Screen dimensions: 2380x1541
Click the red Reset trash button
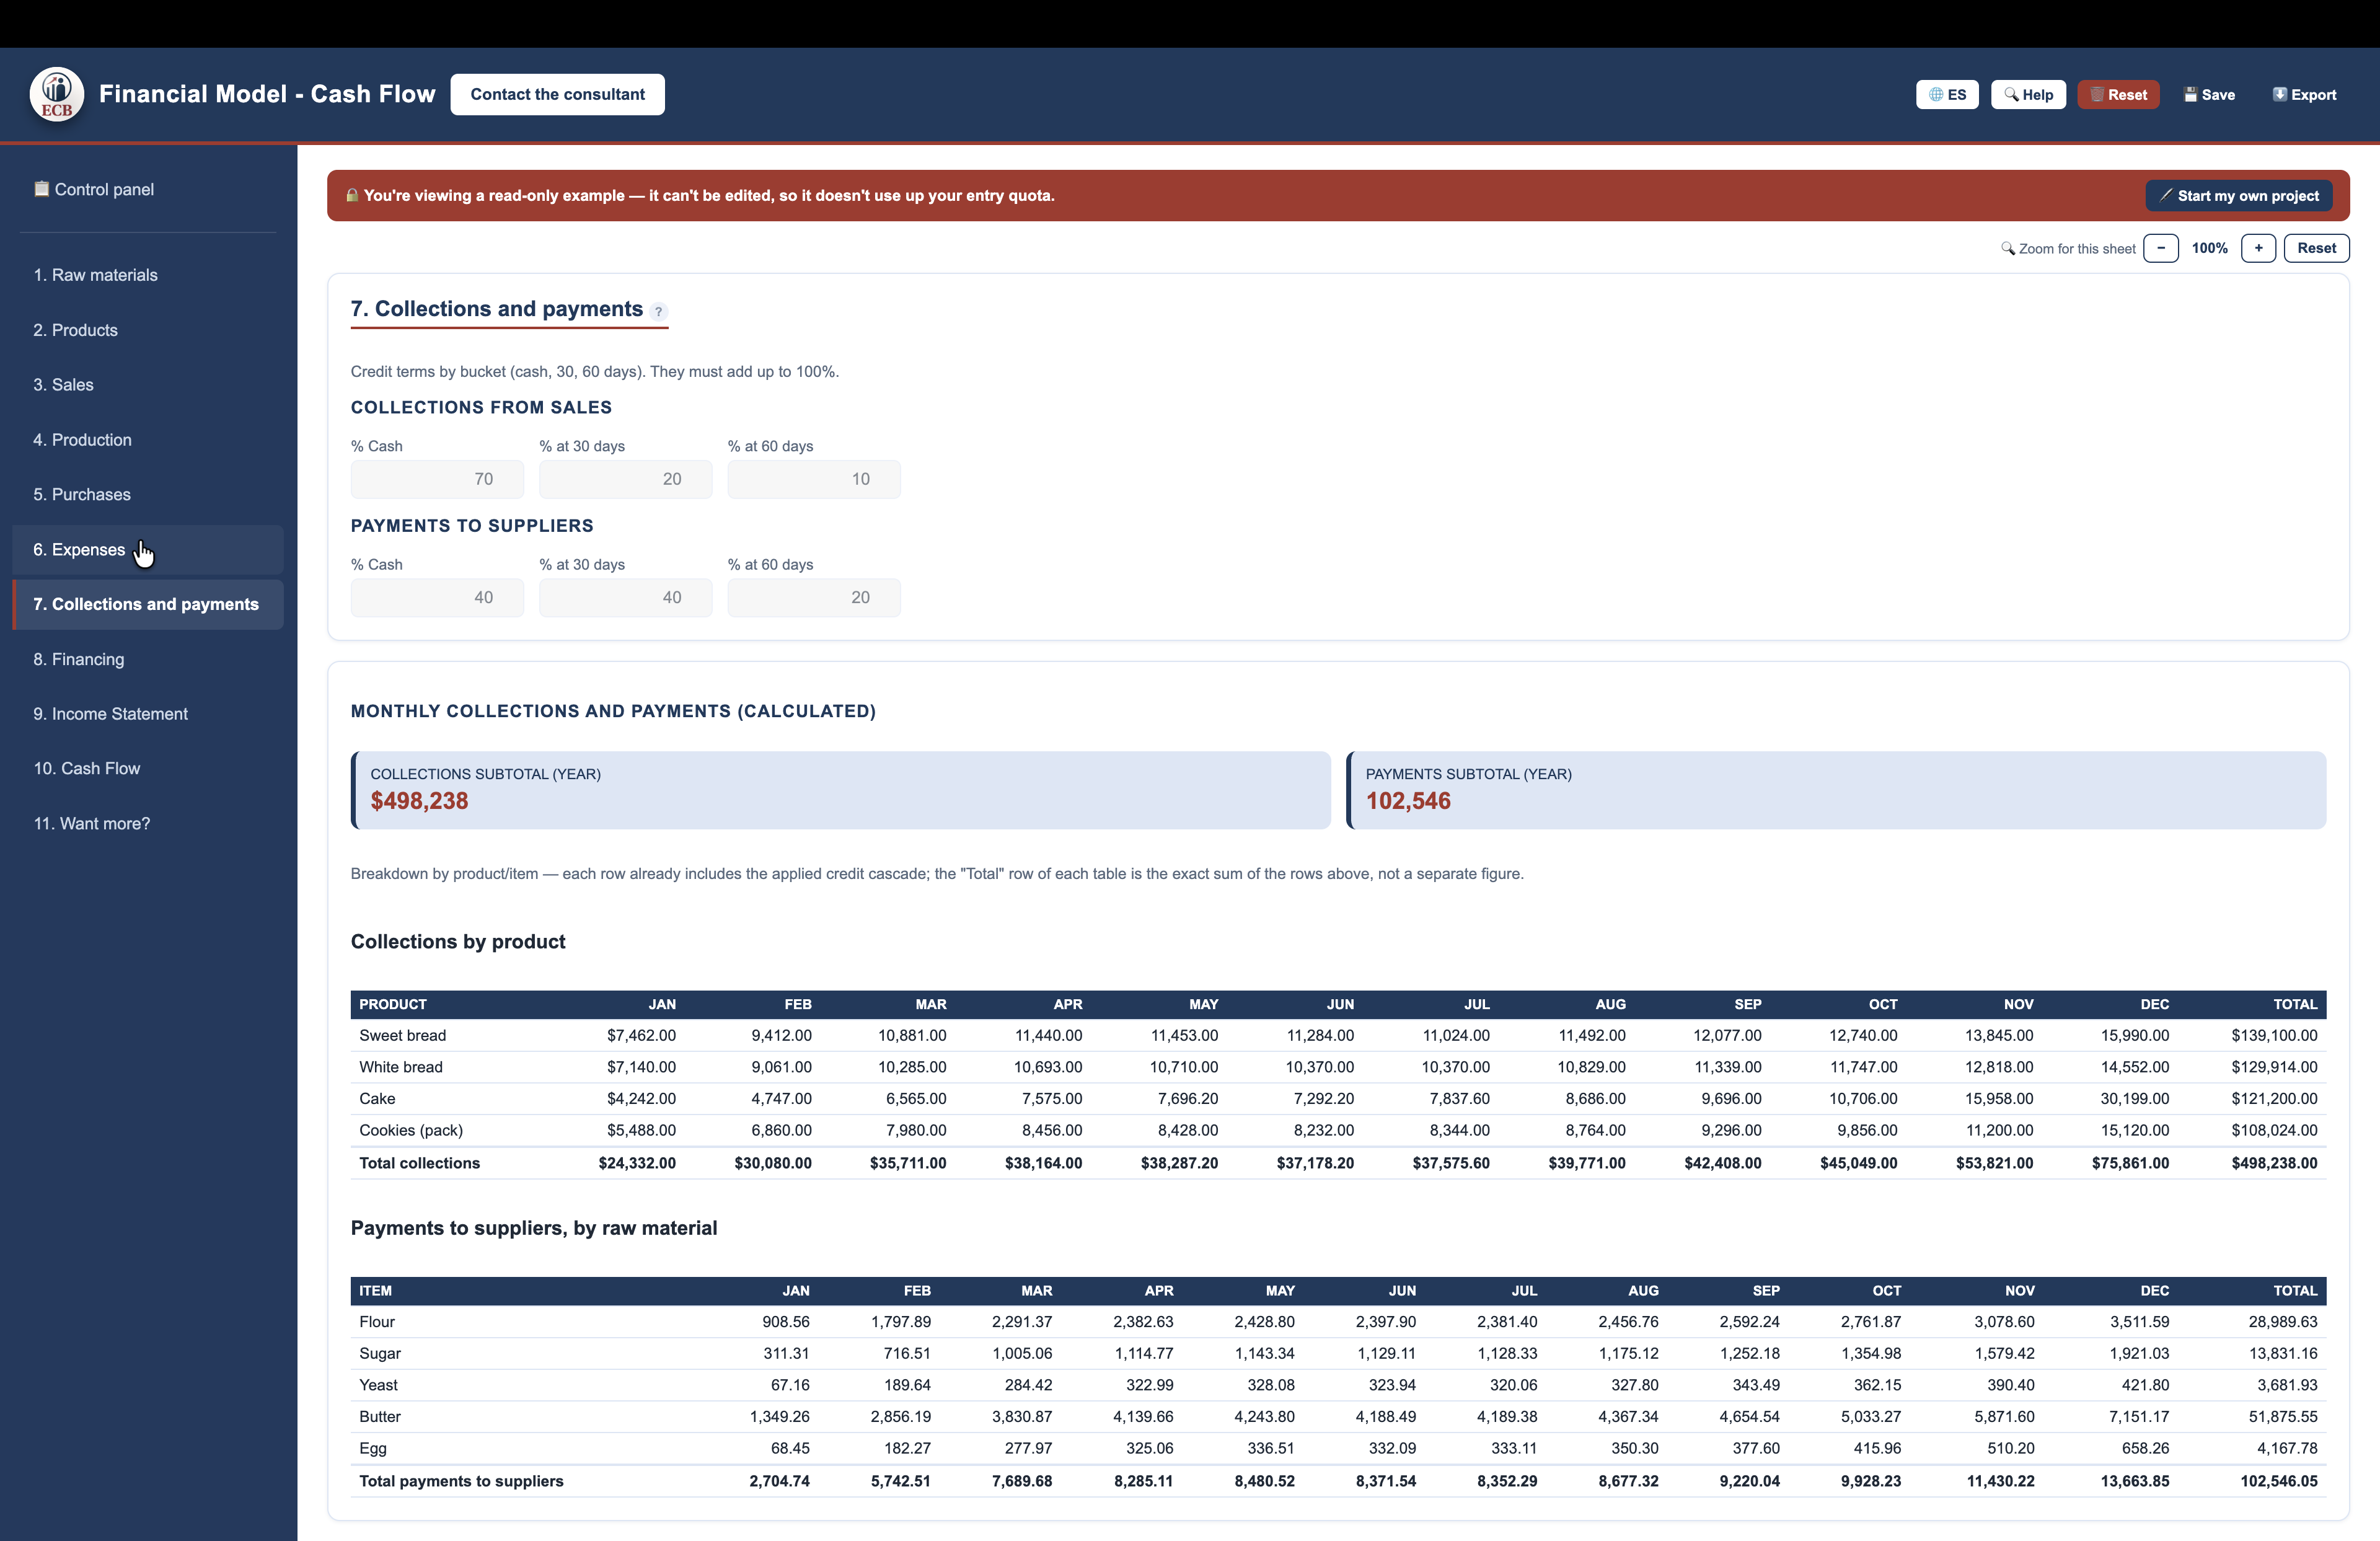[x=2118, y=95]
